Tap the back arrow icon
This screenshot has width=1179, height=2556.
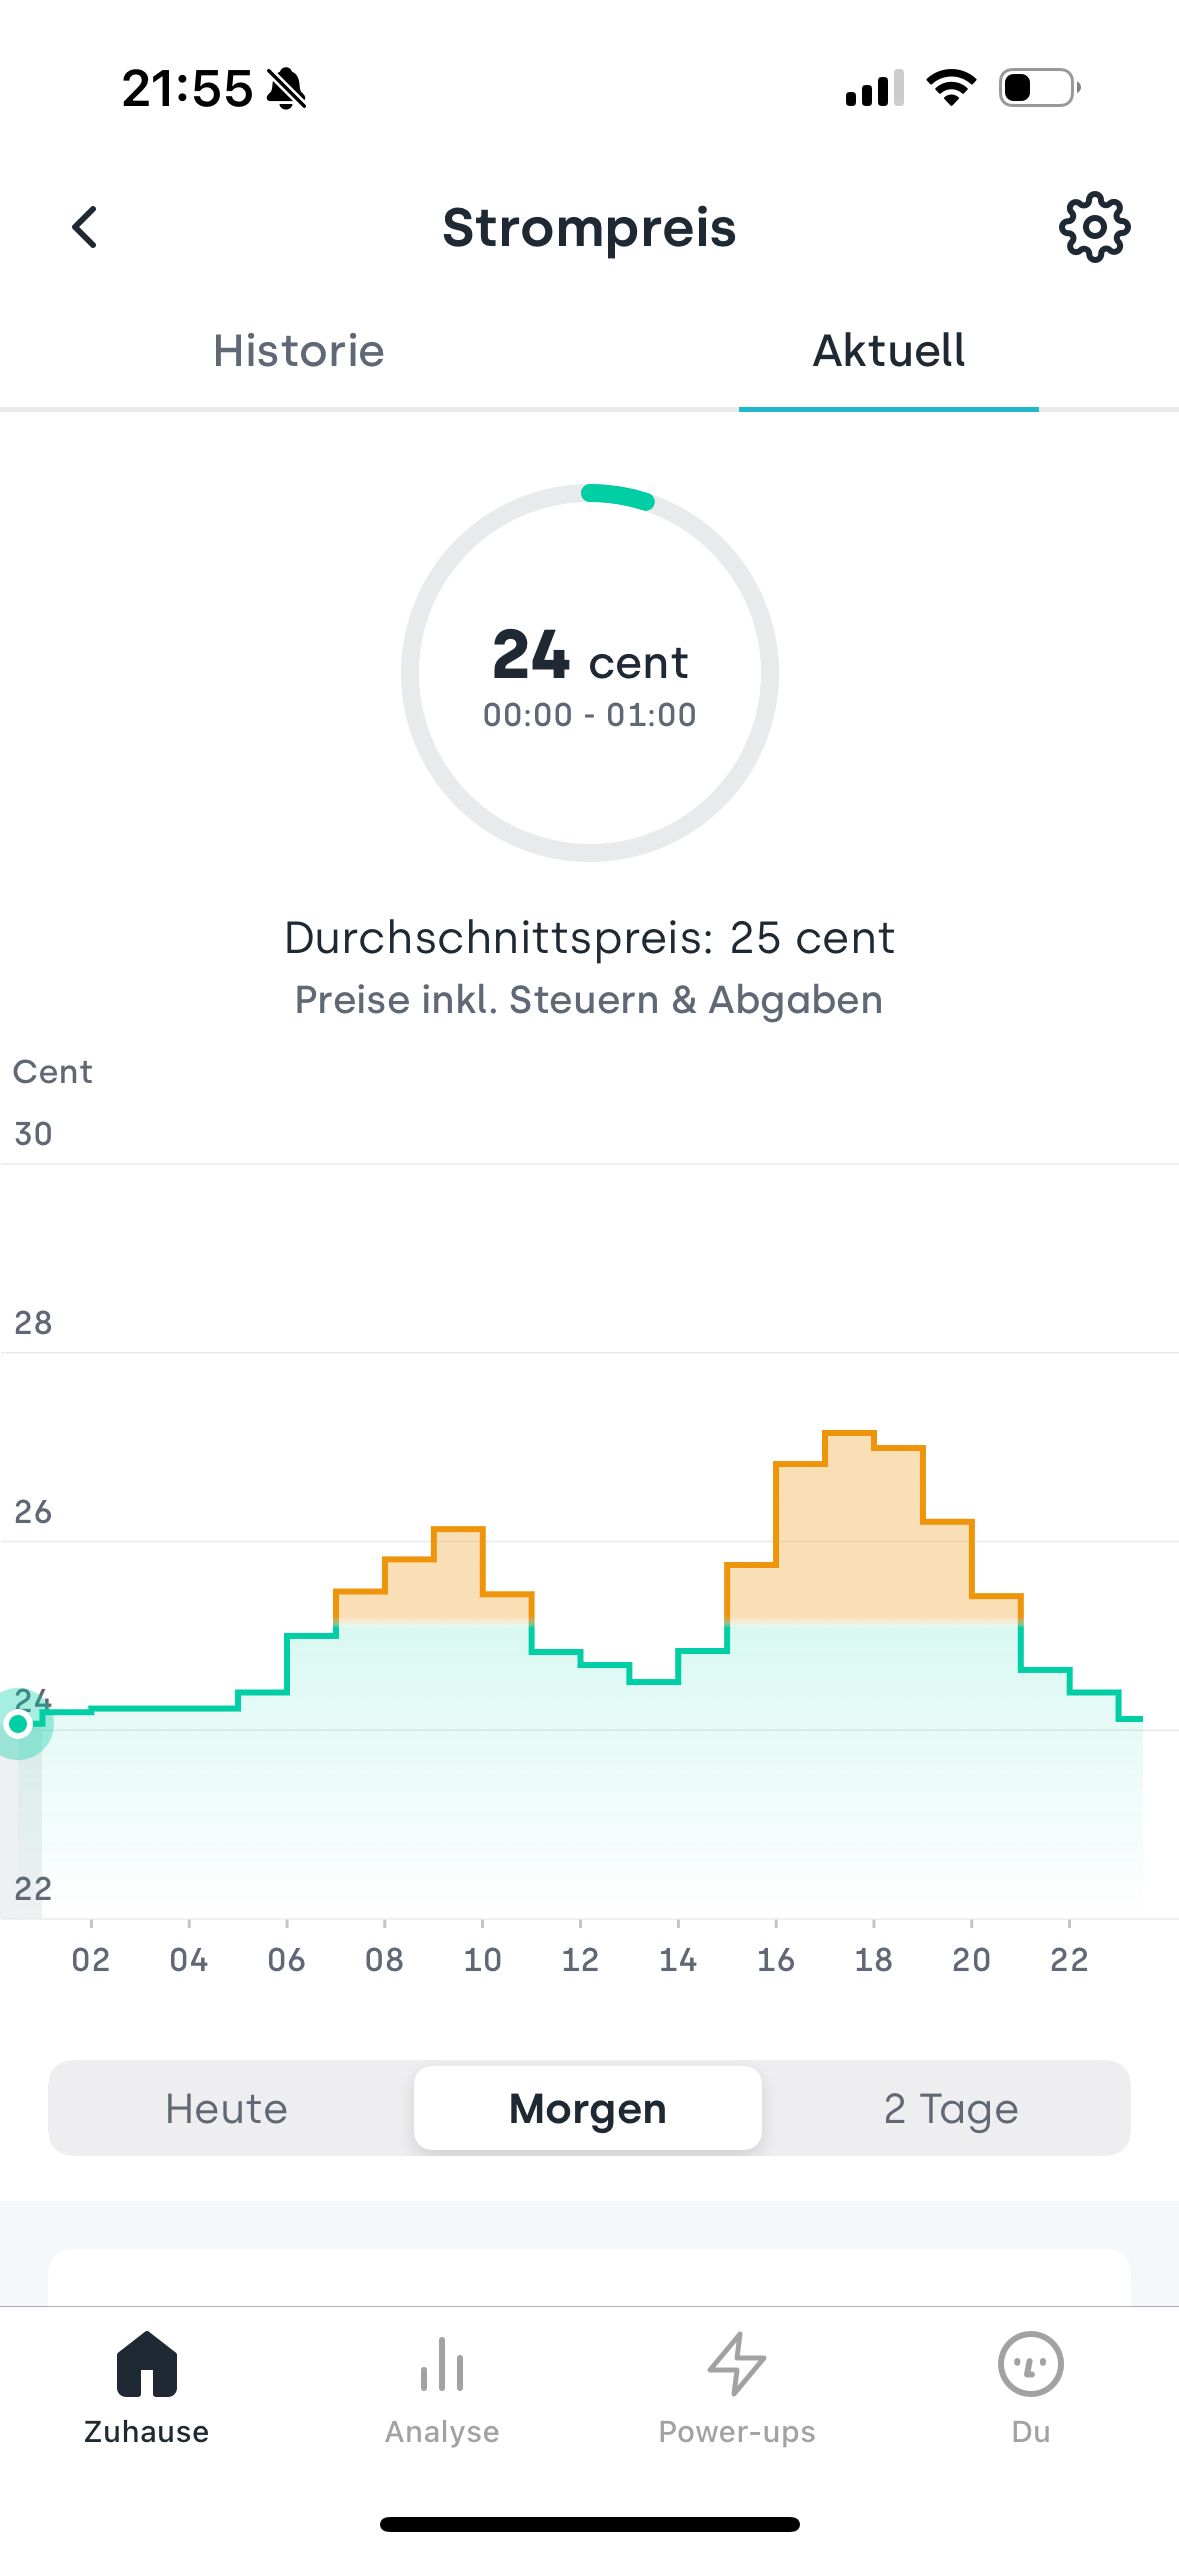[86, 228]
